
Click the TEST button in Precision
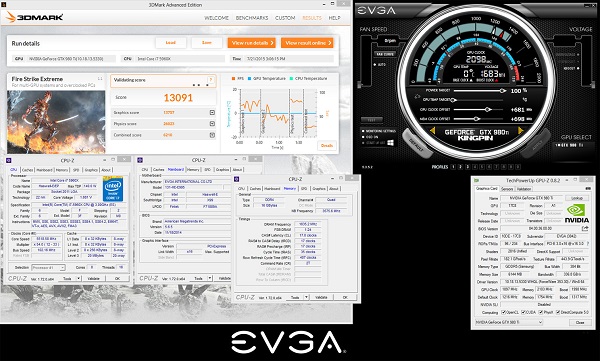[372, 120]
